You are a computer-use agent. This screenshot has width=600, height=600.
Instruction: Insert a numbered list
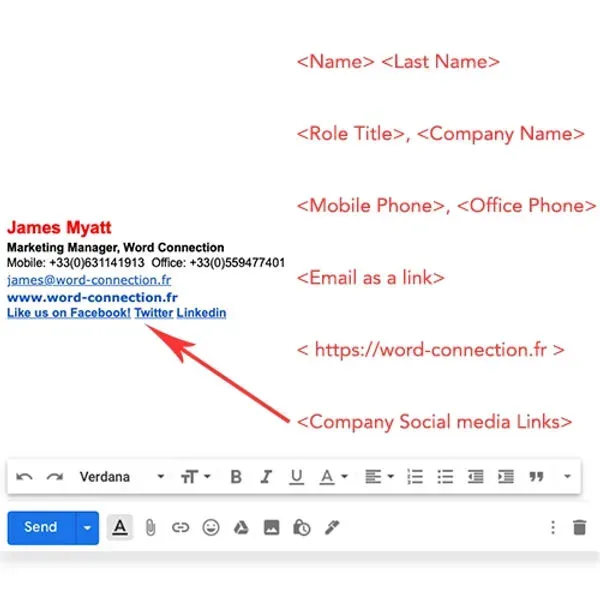click(x=415, y=477)
